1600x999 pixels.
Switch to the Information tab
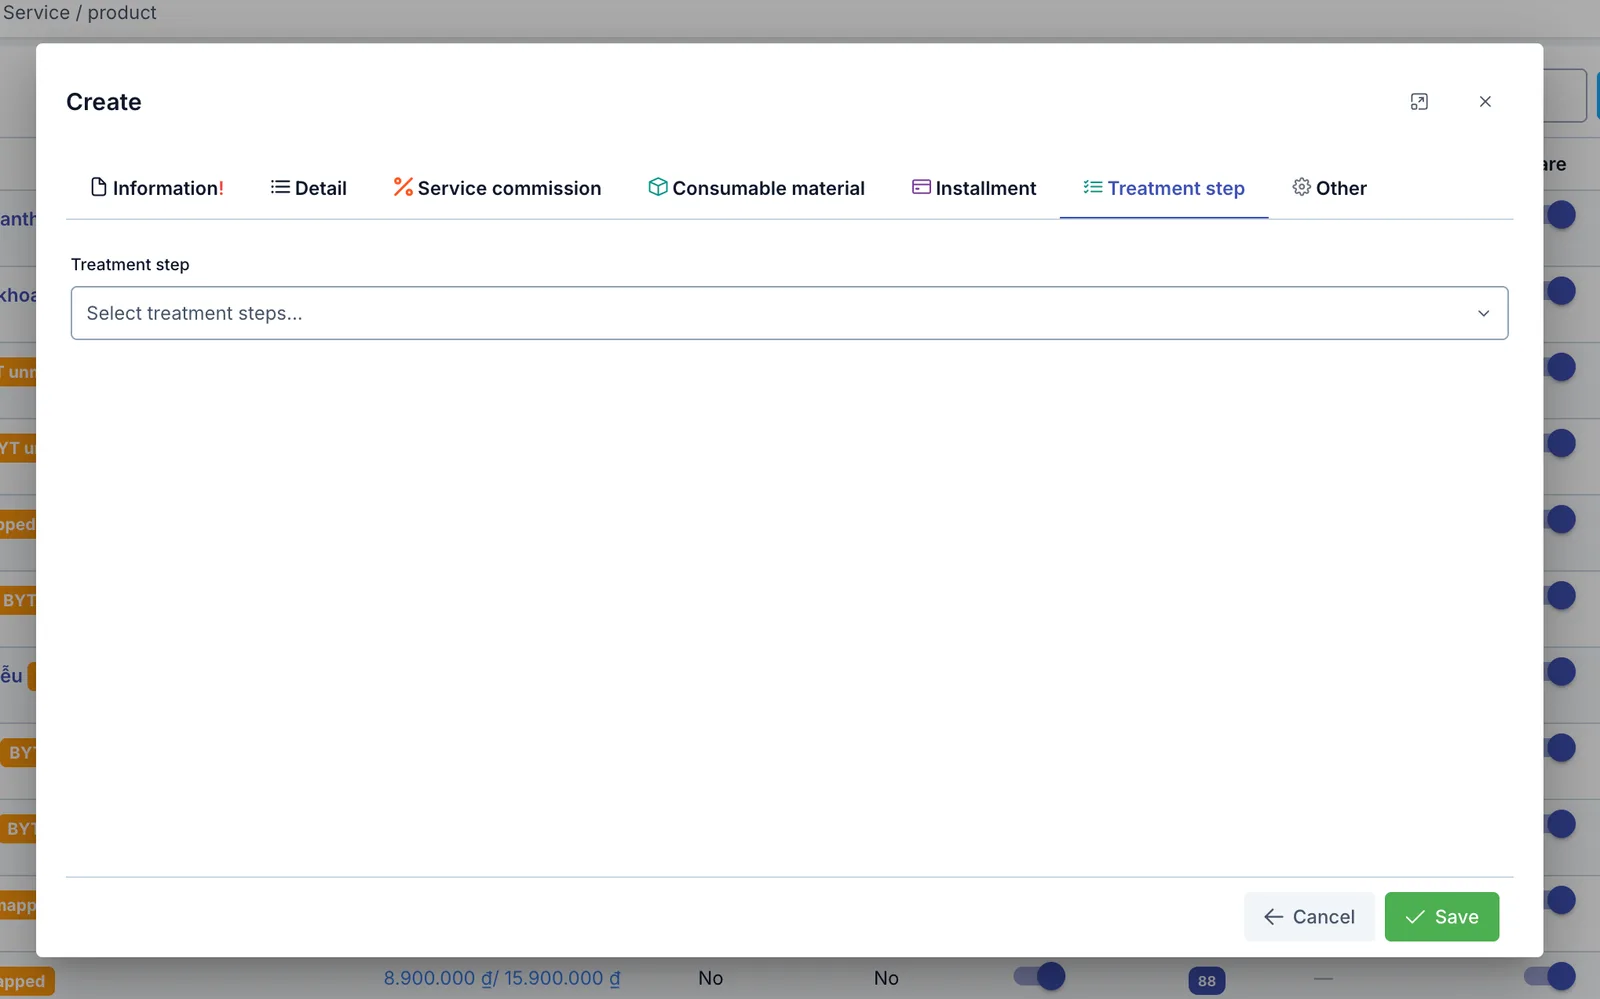(x=157, y=188)
